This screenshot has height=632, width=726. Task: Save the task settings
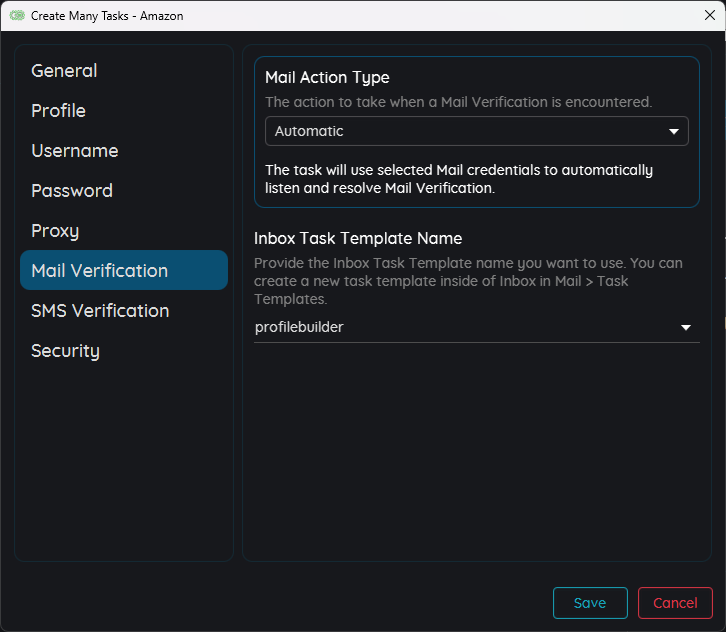click(x=590, y=603)
